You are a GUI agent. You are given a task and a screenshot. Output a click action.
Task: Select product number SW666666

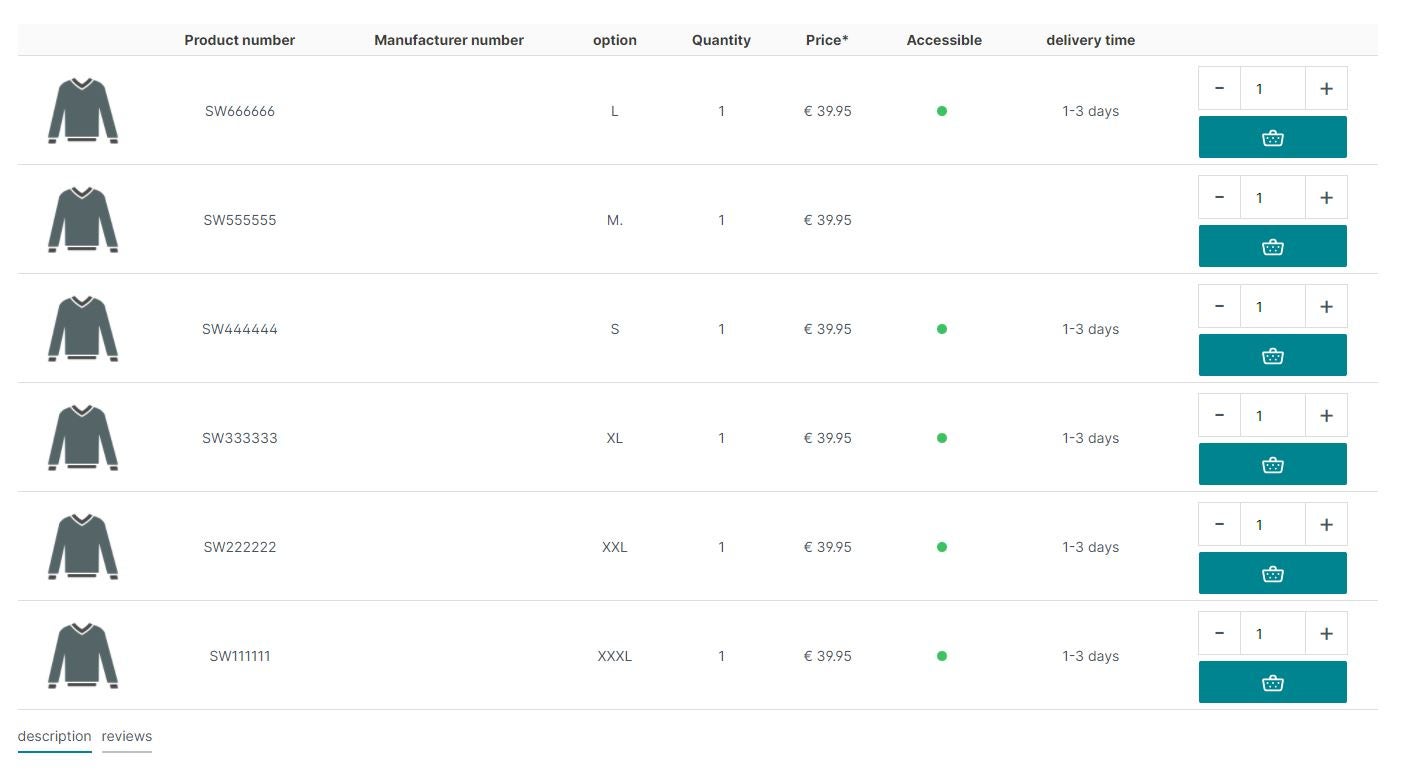(x=240, y=111)
